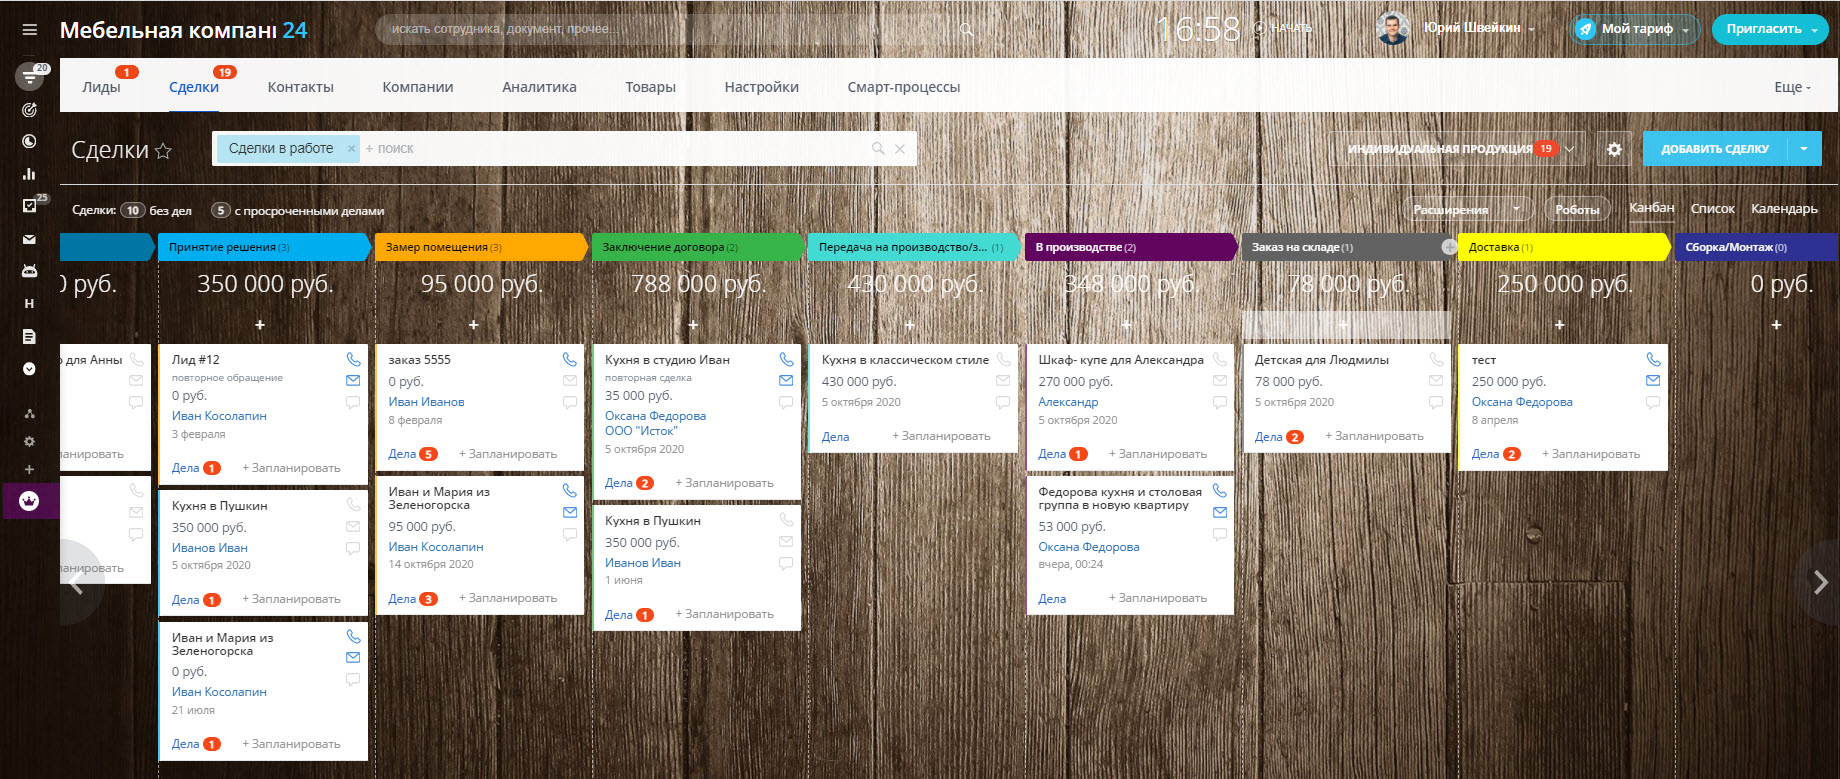The height and width of the screenshot is (779, 1840).
Task: Click the deals search input field
Action: pos(615,149)
